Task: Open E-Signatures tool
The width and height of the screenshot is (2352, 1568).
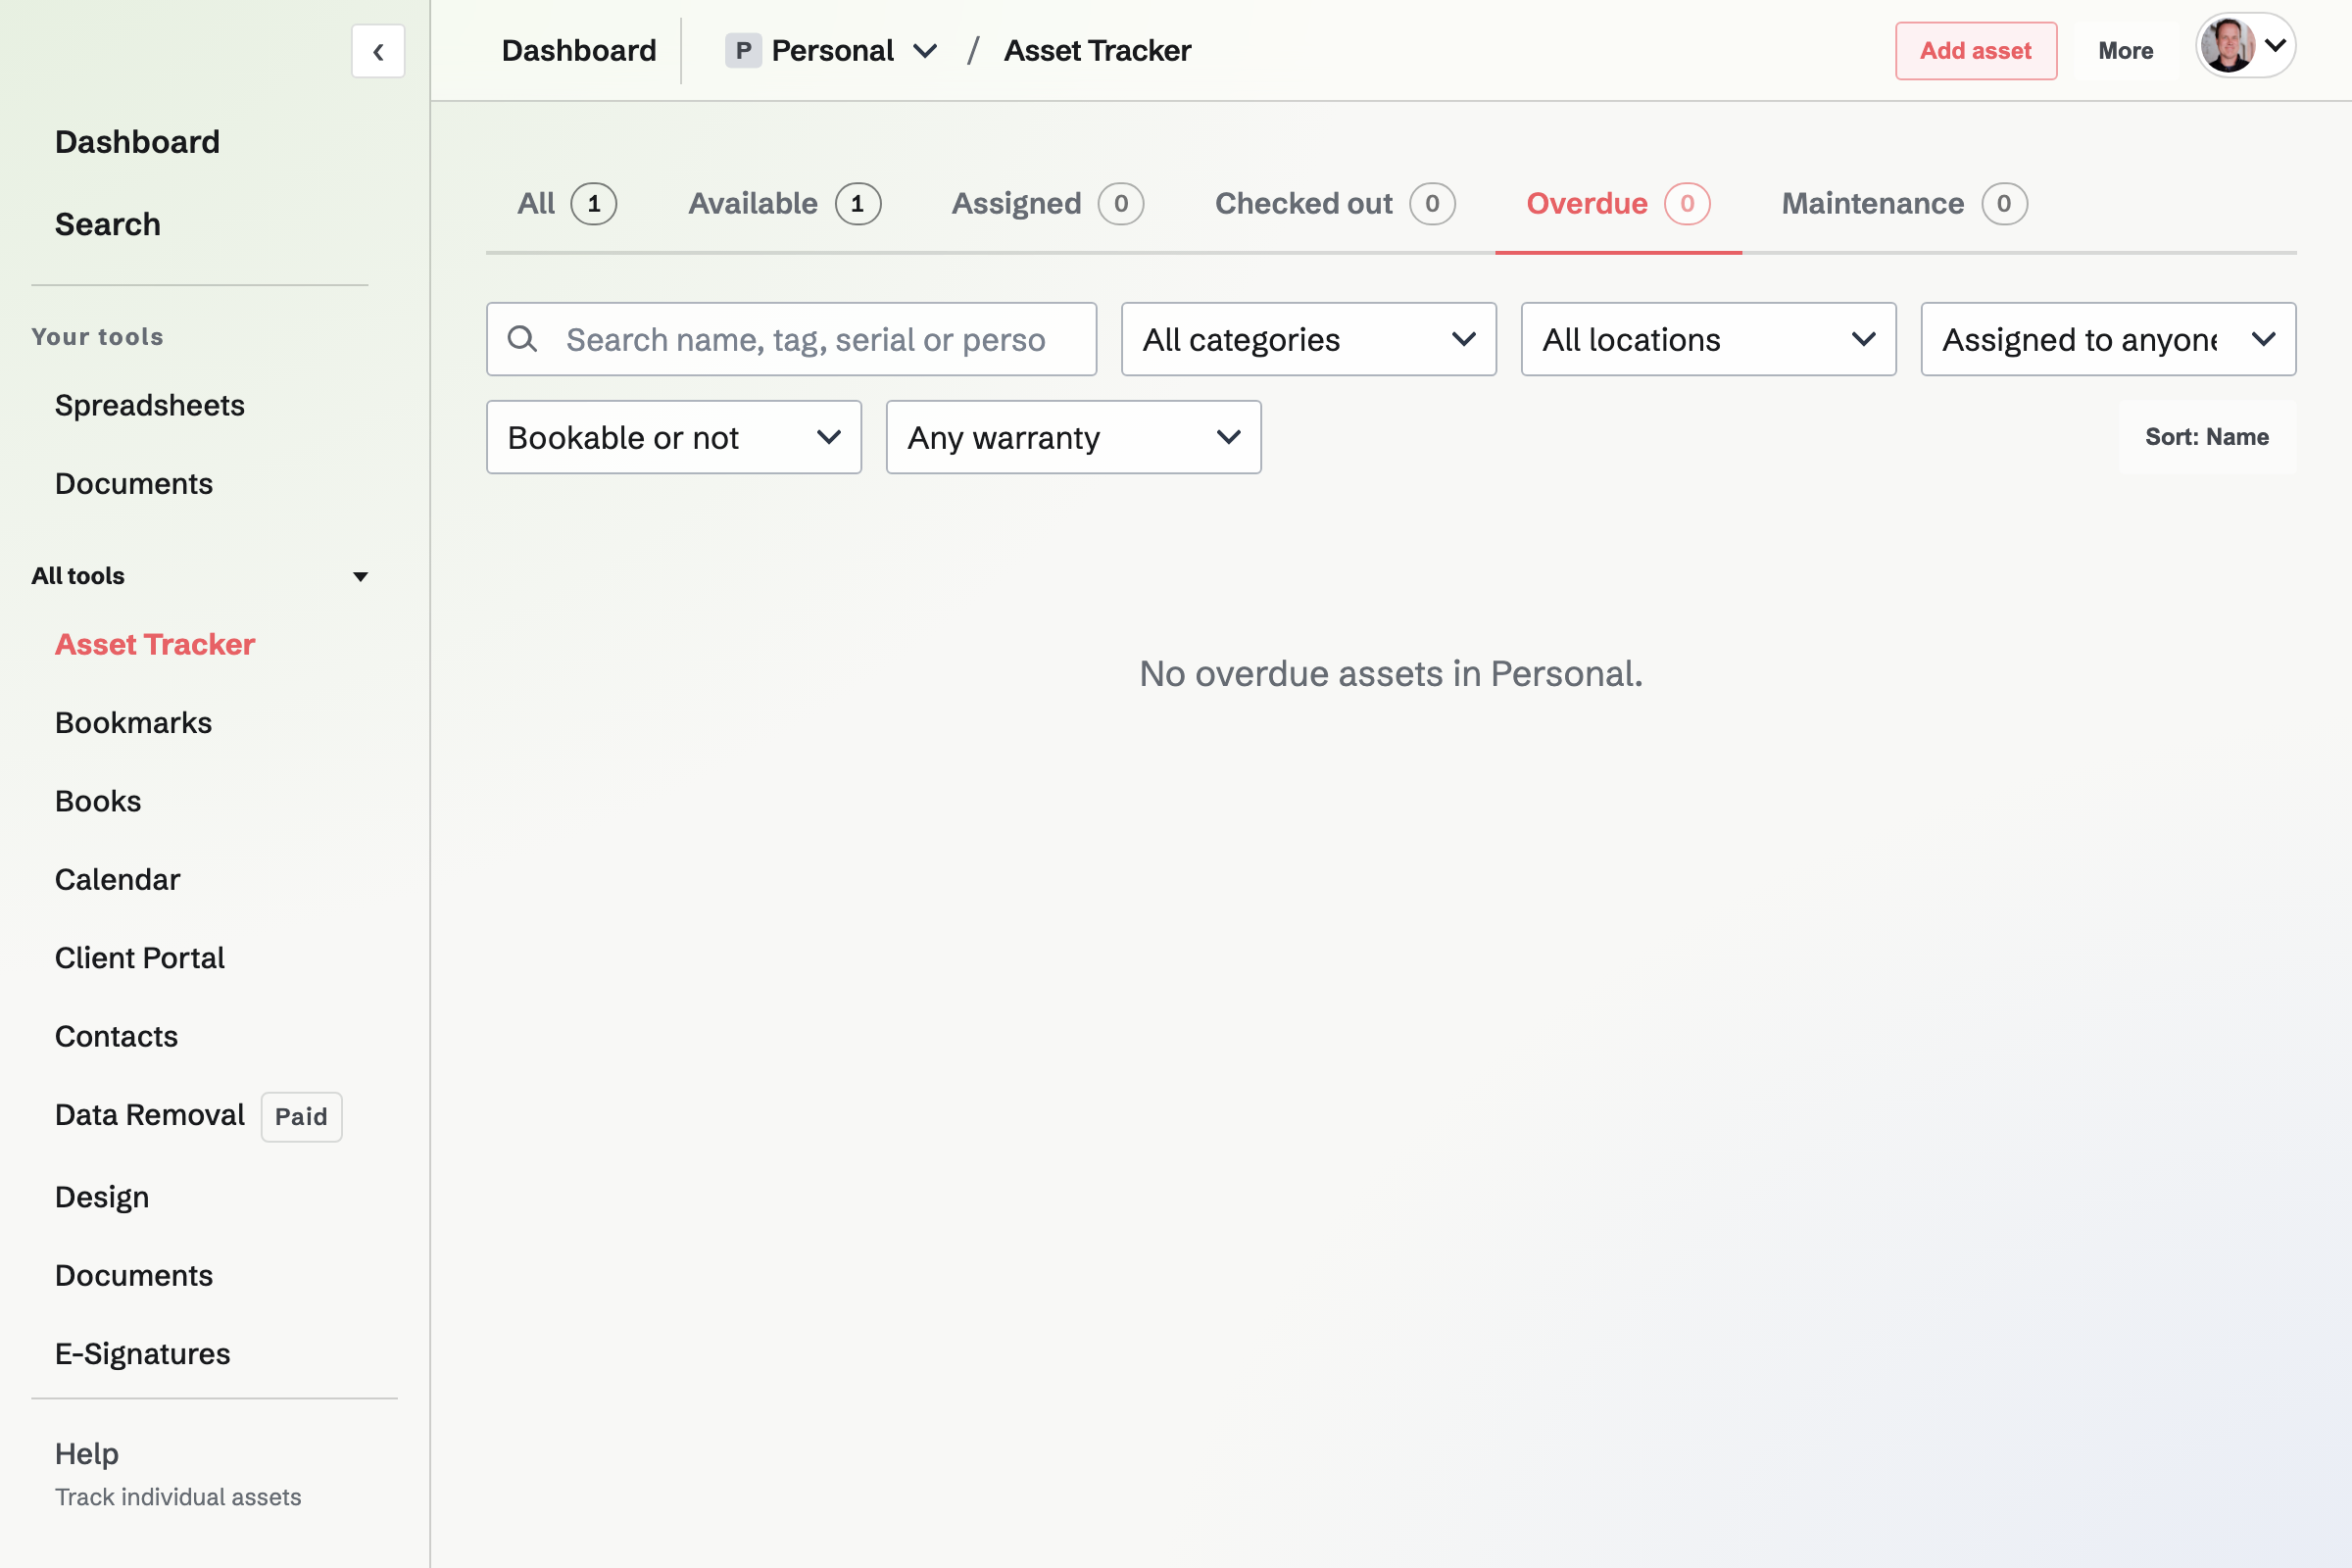Action: [143, 1353]
